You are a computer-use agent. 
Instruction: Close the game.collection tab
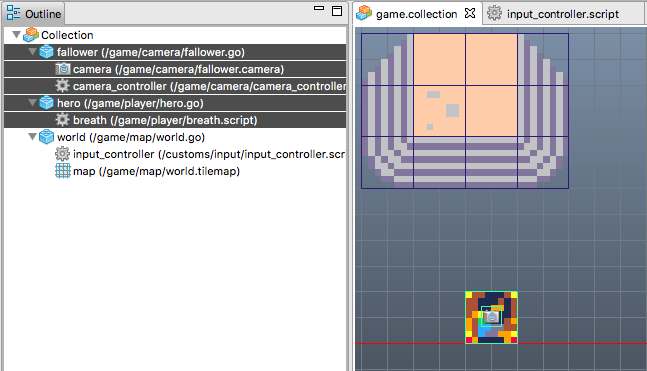[470, 13]
